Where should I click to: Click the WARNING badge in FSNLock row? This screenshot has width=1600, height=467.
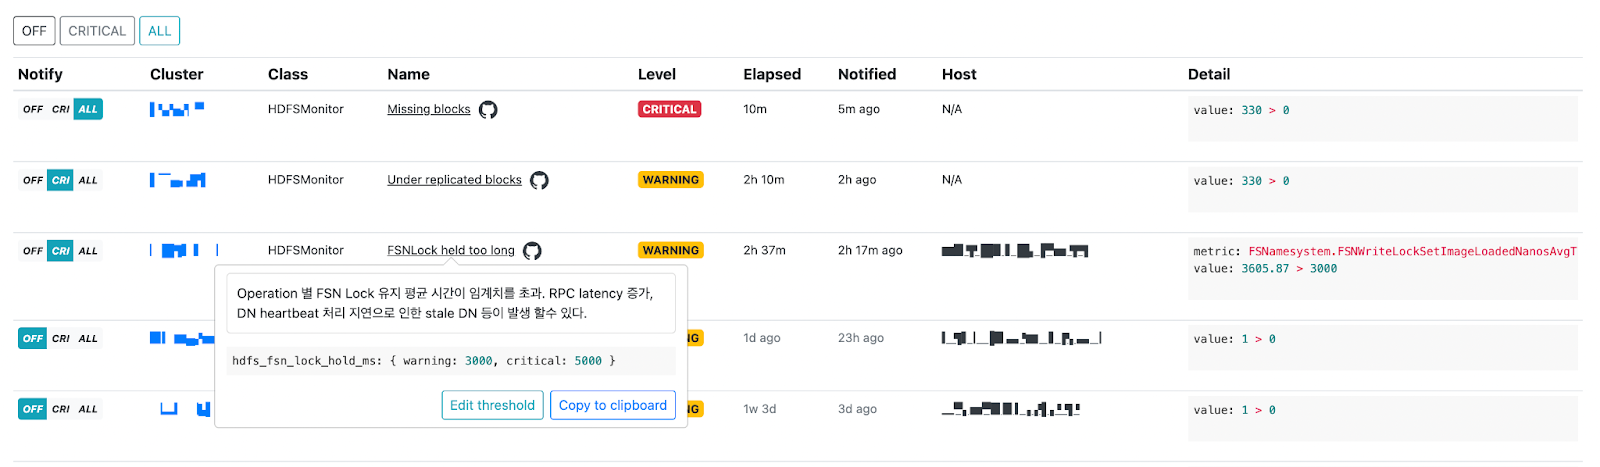tap(671, 250)
